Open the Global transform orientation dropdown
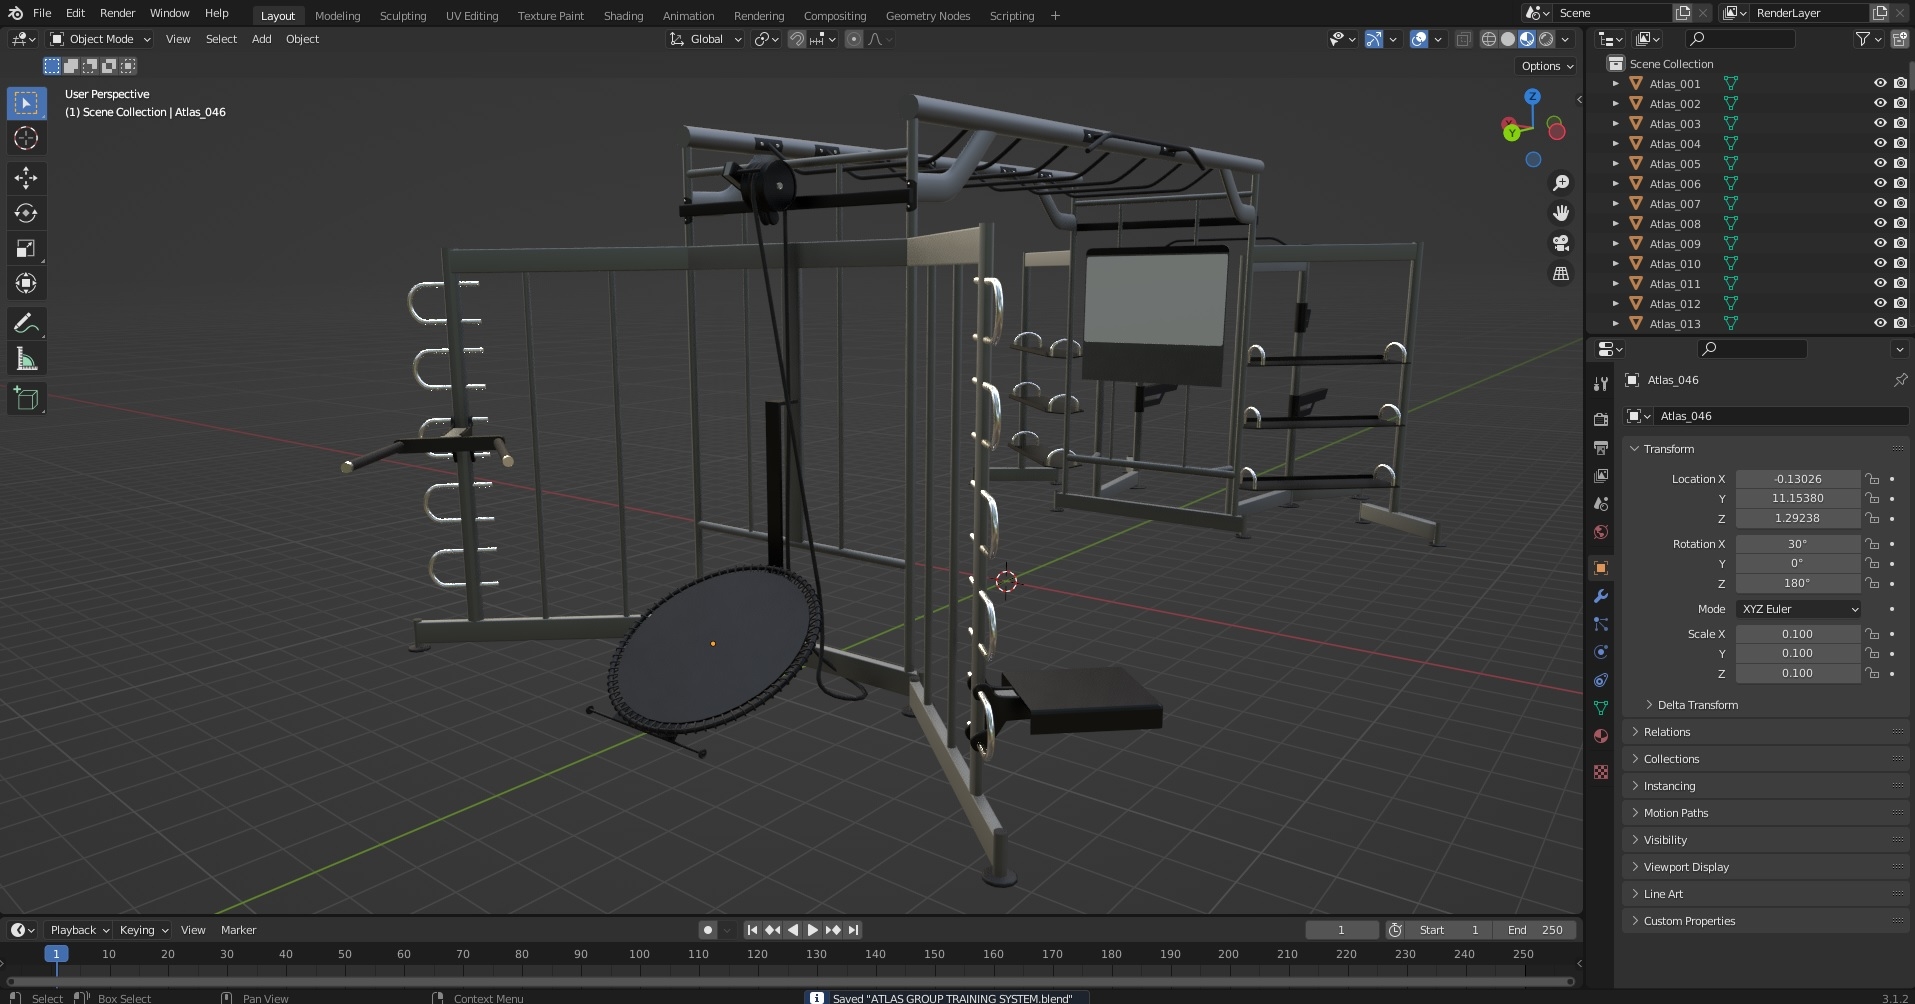 (x=706, y=39)
